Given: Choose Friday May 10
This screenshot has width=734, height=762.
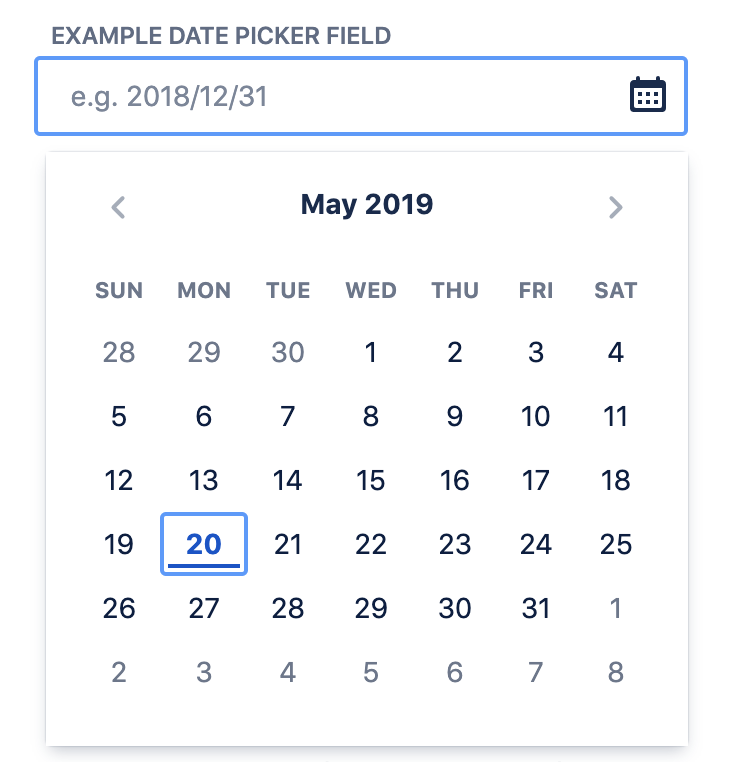Looking at the screenshot, I should pyautogui.click(x=536, y=416).
